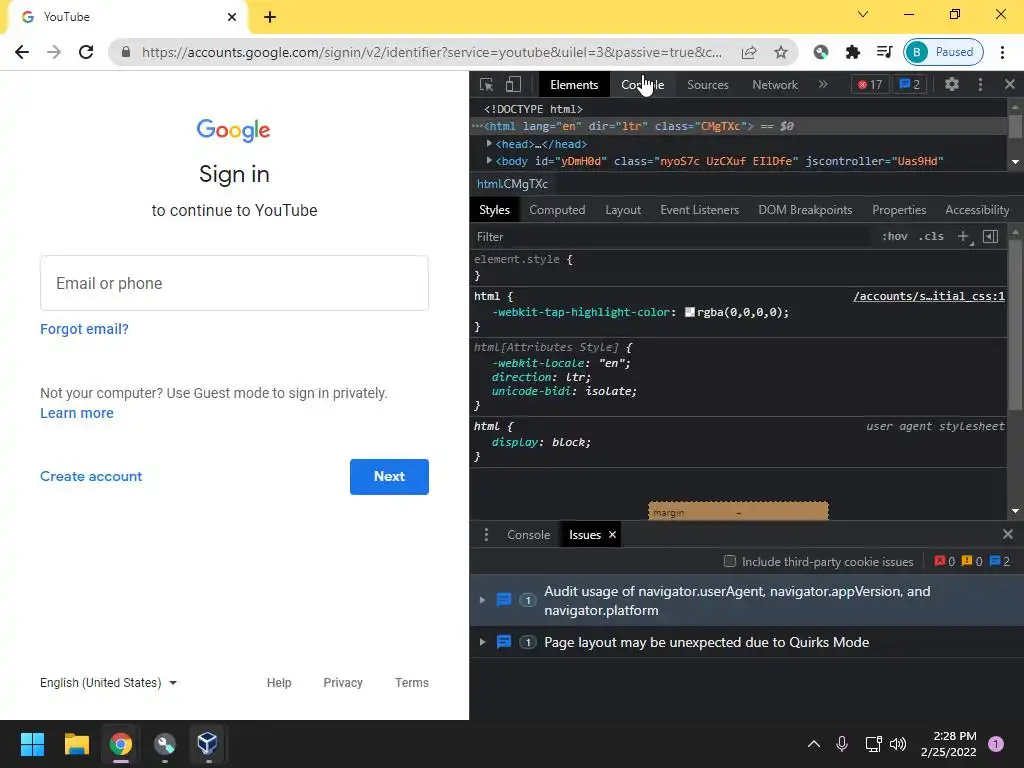Open VirtualBox cube icon in taskbar

pos(207,744)
